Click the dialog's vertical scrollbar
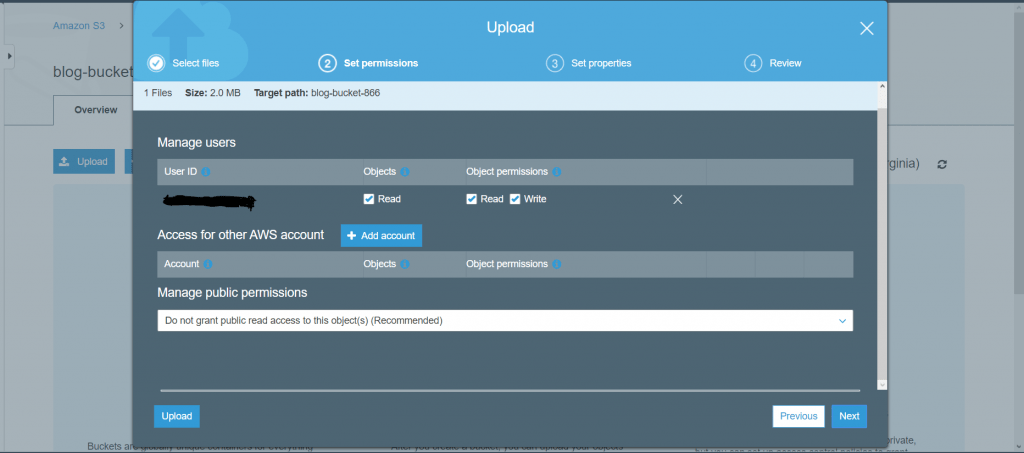 881,240
